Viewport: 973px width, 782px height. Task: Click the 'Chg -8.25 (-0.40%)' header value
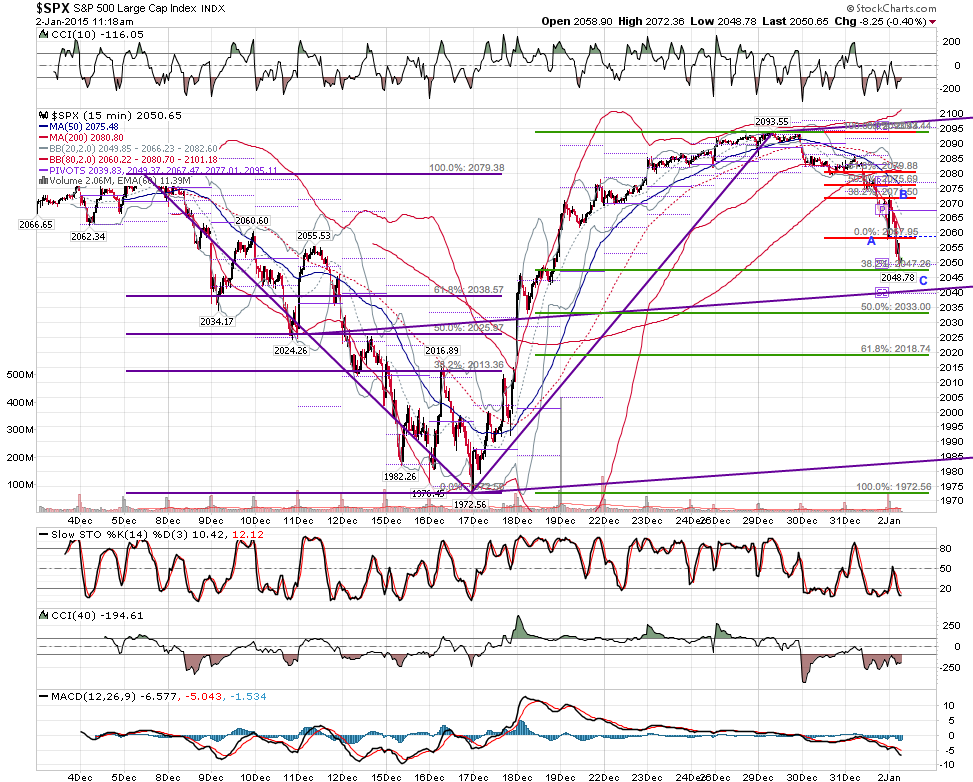pos(881,21)
